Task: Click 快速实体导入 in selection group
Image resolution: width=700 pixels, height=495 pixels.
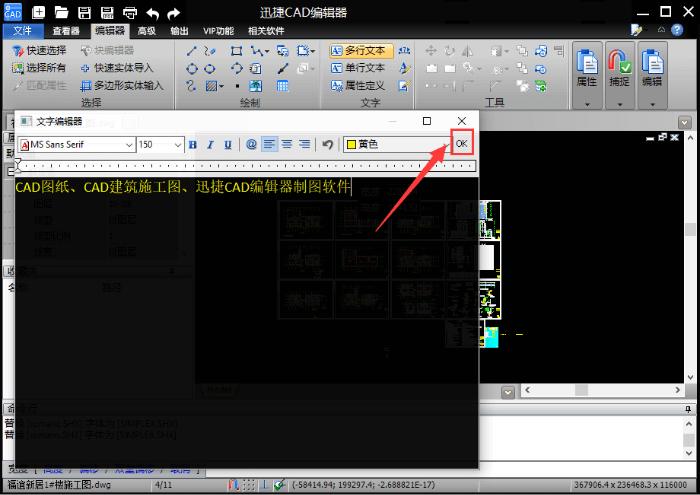Action: pos(117,68)
